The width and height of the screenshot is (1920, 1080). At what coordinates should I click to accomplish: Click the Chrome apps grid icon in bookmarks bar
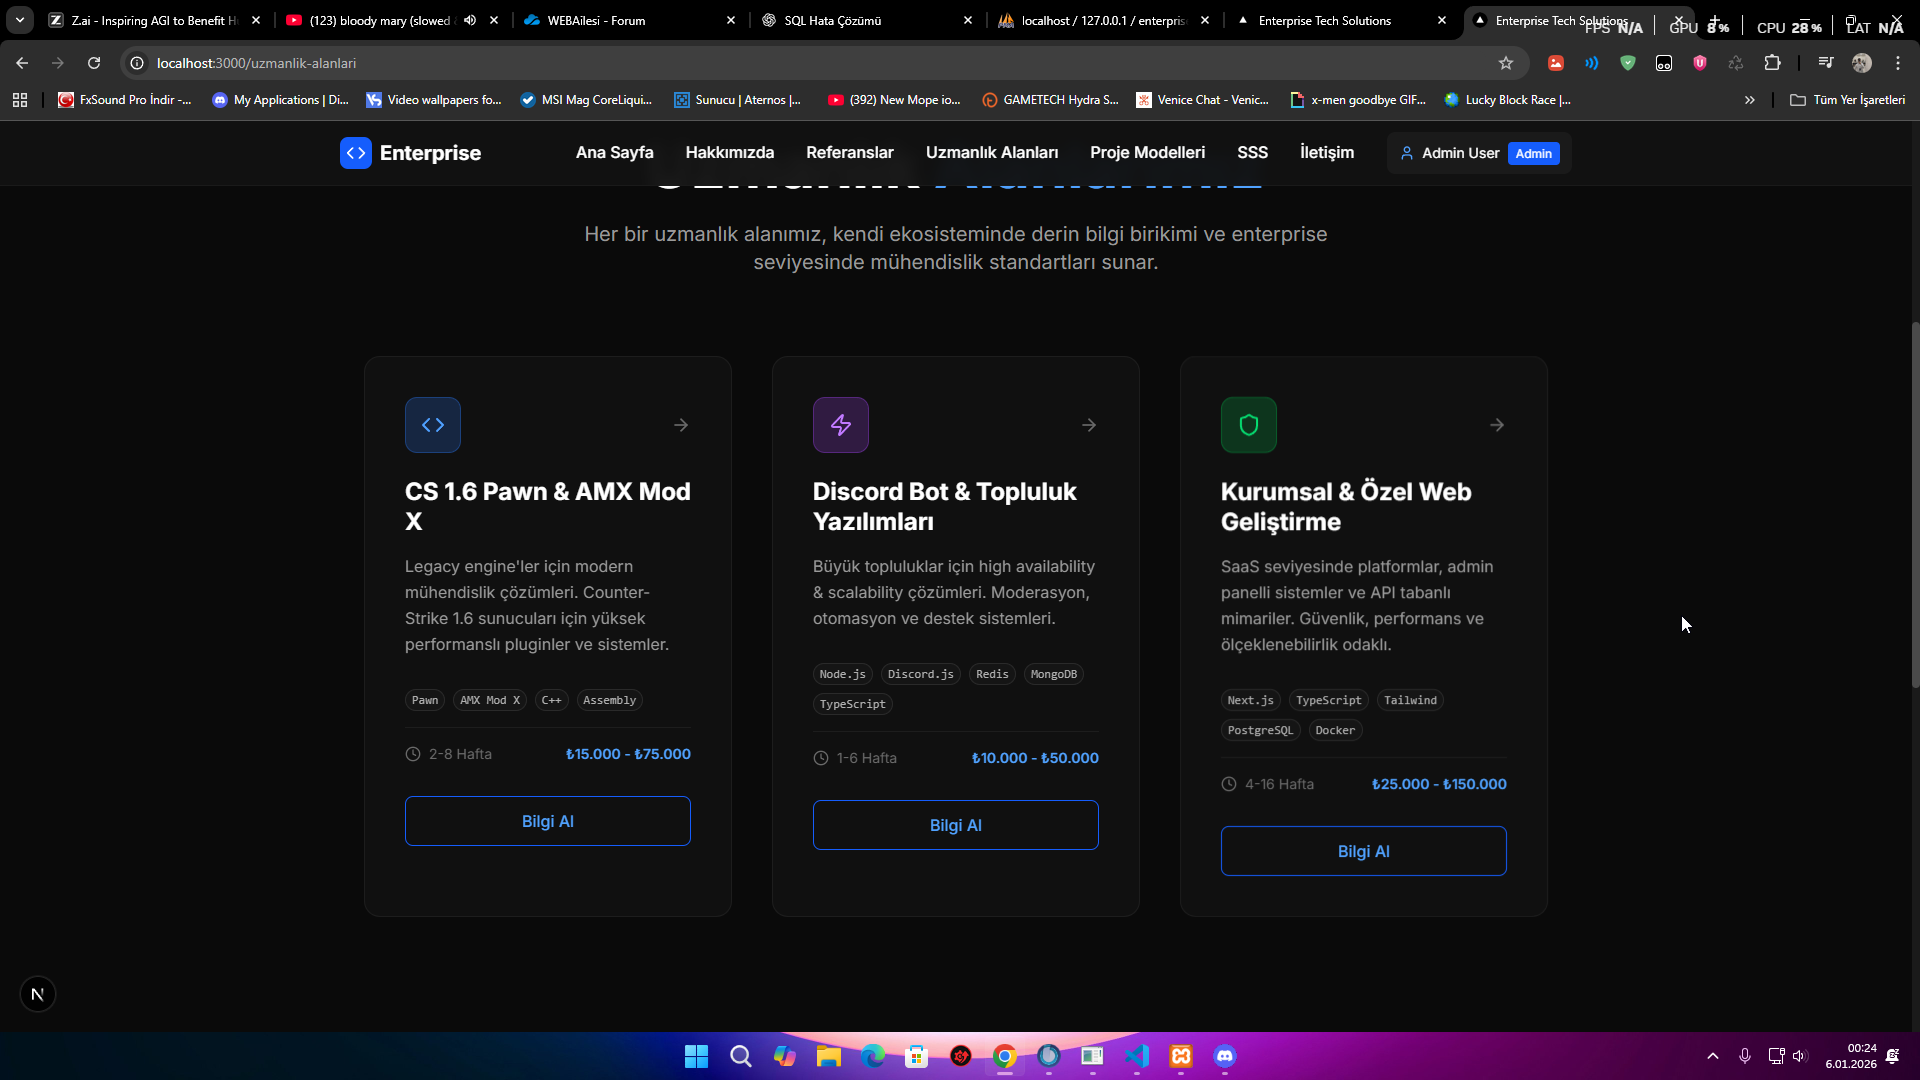[20, 100]
